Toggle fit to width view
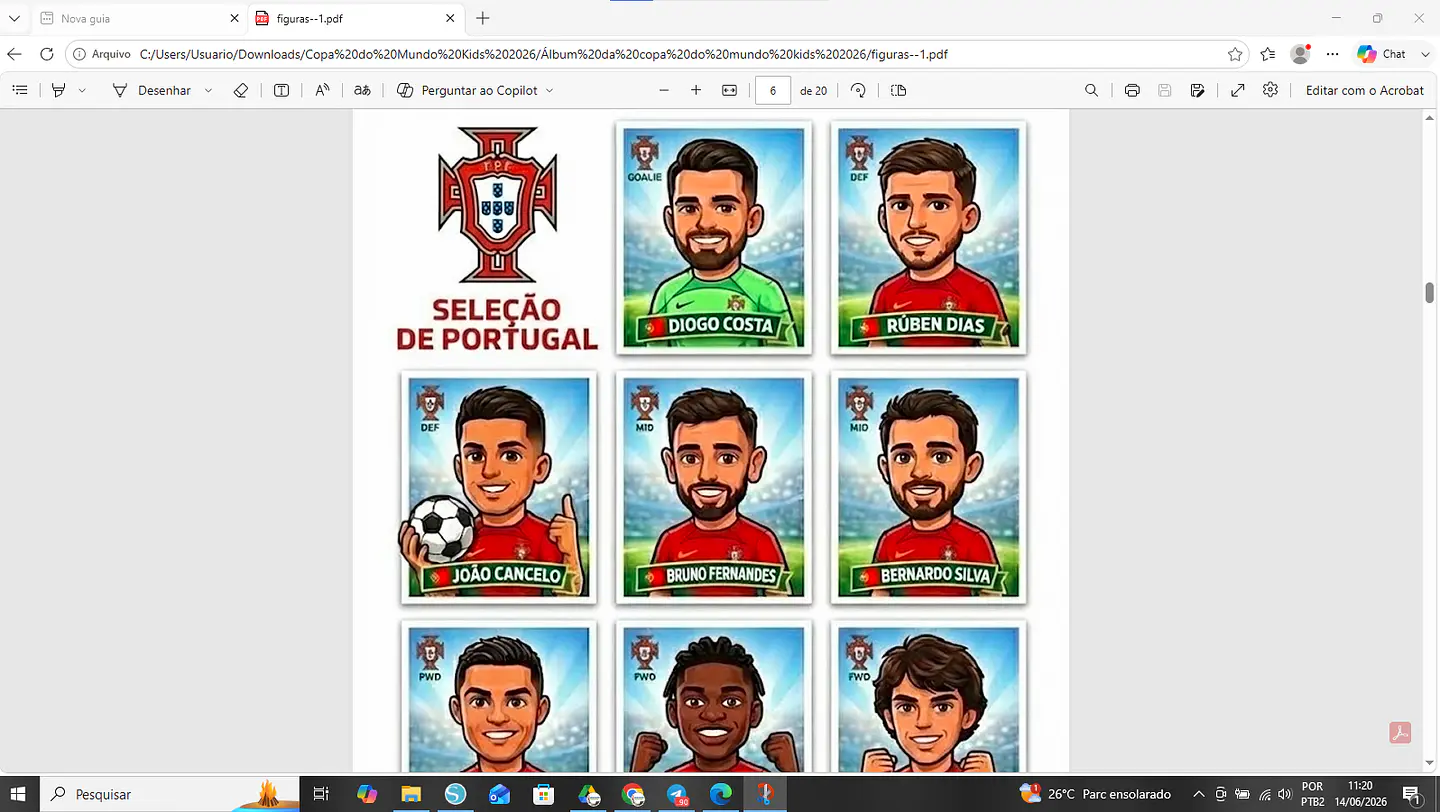This screenshot has width=1440, height=812. 730,90
